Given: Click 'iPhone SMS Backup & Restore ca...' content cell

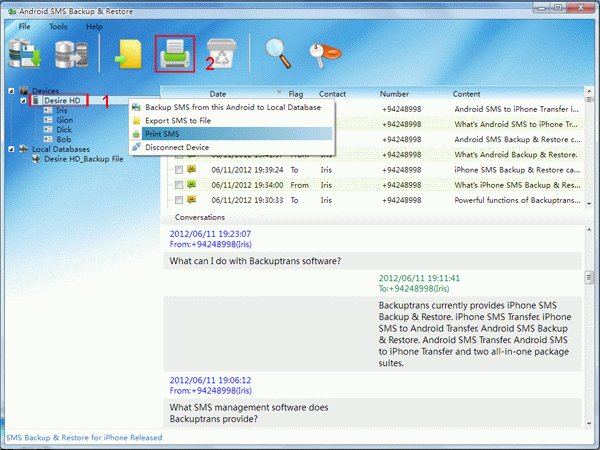Looking at the screenshot, I should (517, 170).
